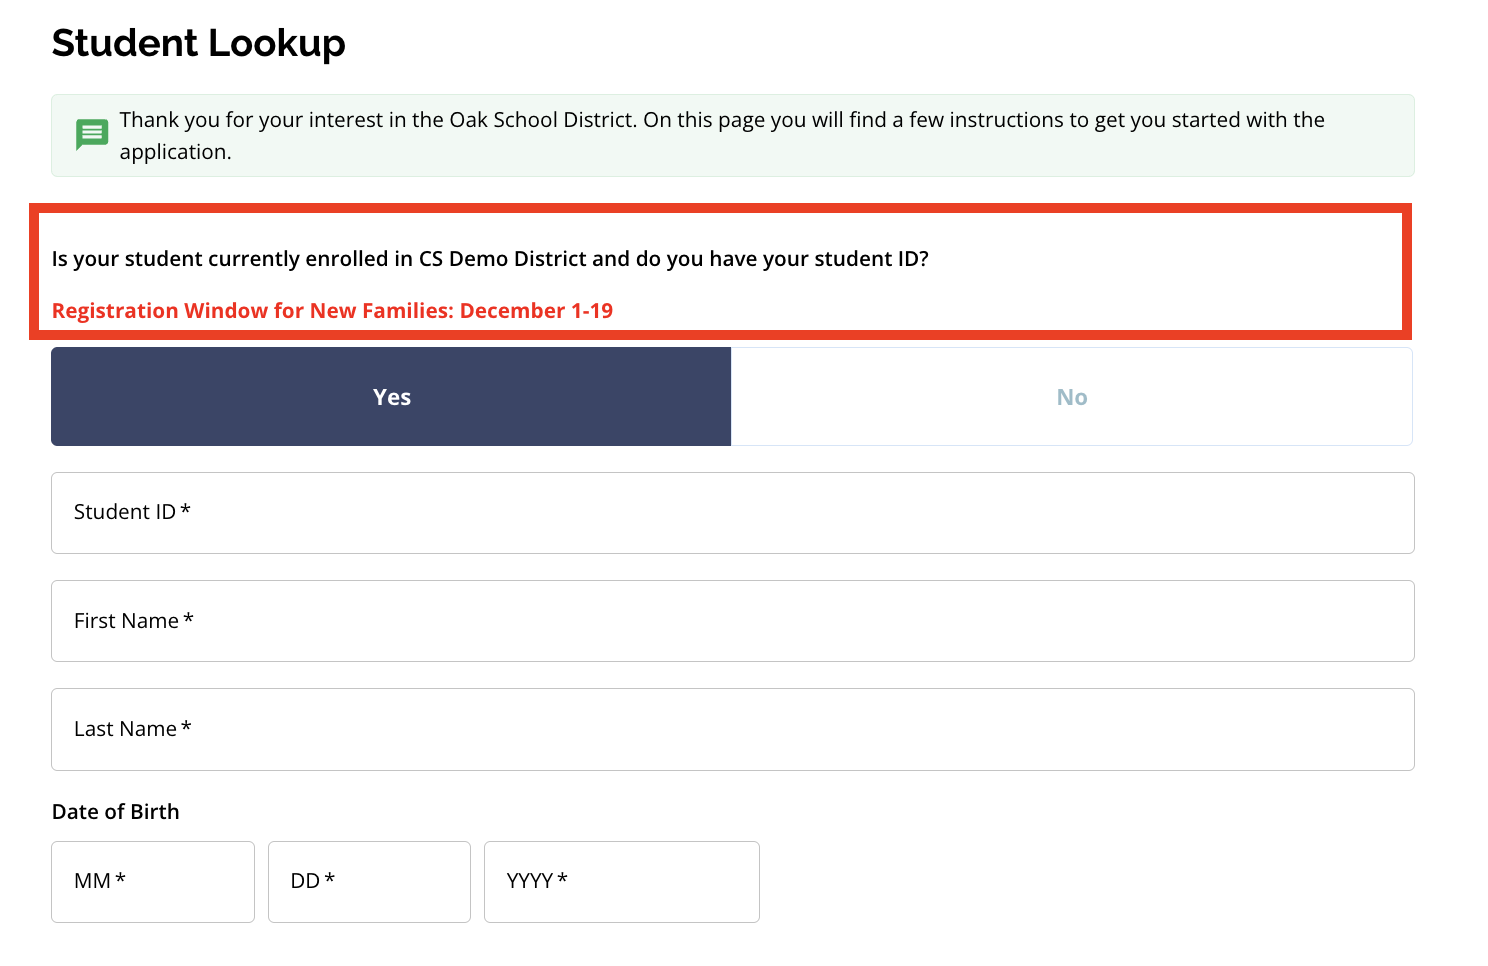Click the word "application." in the banner
The width and height of the screenshot is (1488, 966).
tap(175, 152)
